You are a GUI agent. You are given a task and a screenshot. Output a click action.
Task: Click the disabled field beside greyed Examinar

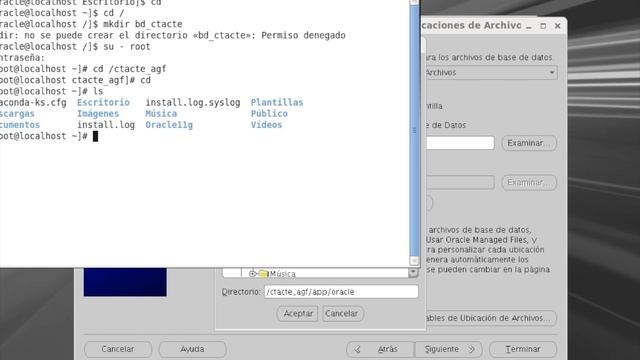[x=460, y=182]
